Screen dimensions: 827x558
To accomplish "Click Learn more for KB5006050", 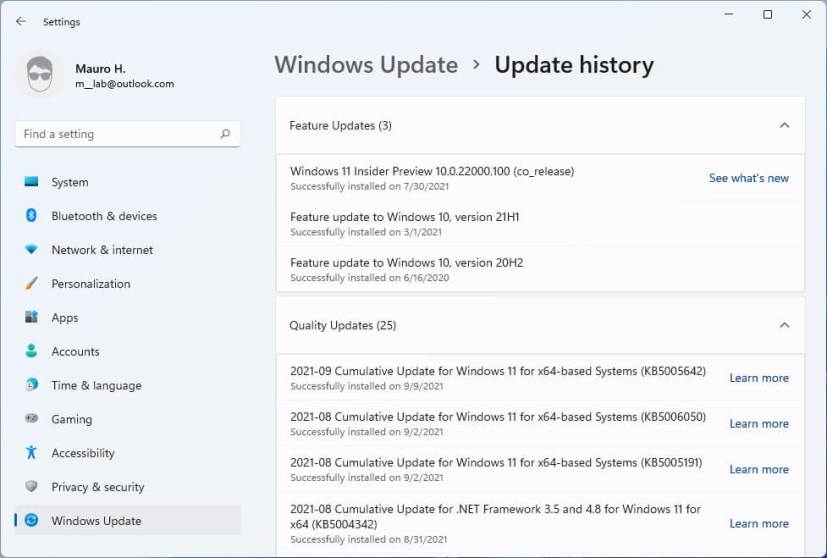I will 759,424.
